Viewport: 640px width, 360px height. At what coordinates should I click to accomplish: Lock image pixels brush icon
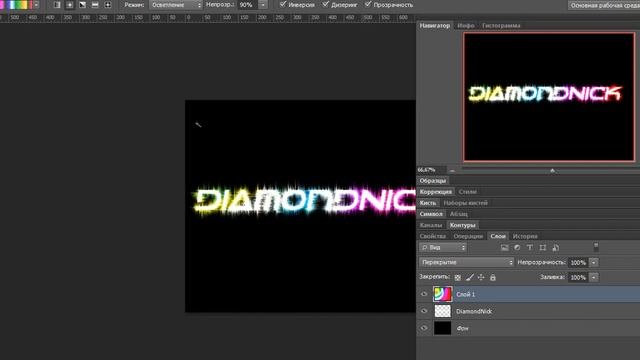469,278
